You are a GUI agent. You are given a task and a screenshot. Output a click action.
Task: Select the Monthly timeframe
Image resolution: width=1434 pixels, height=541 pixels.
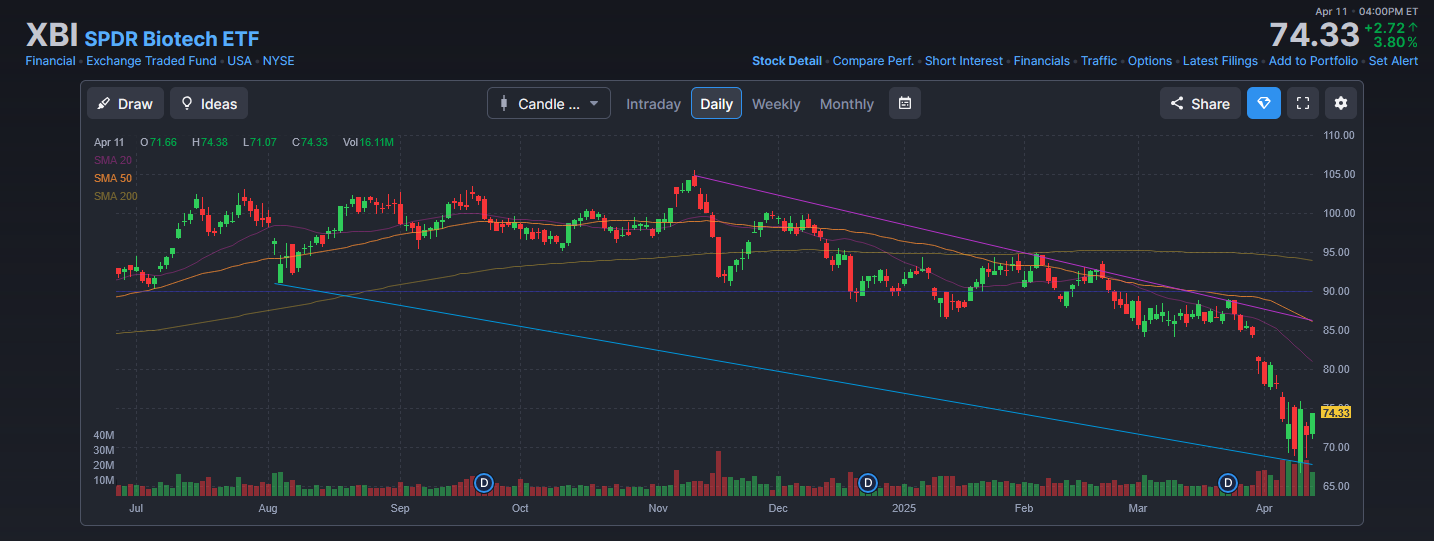pos(846,104)
